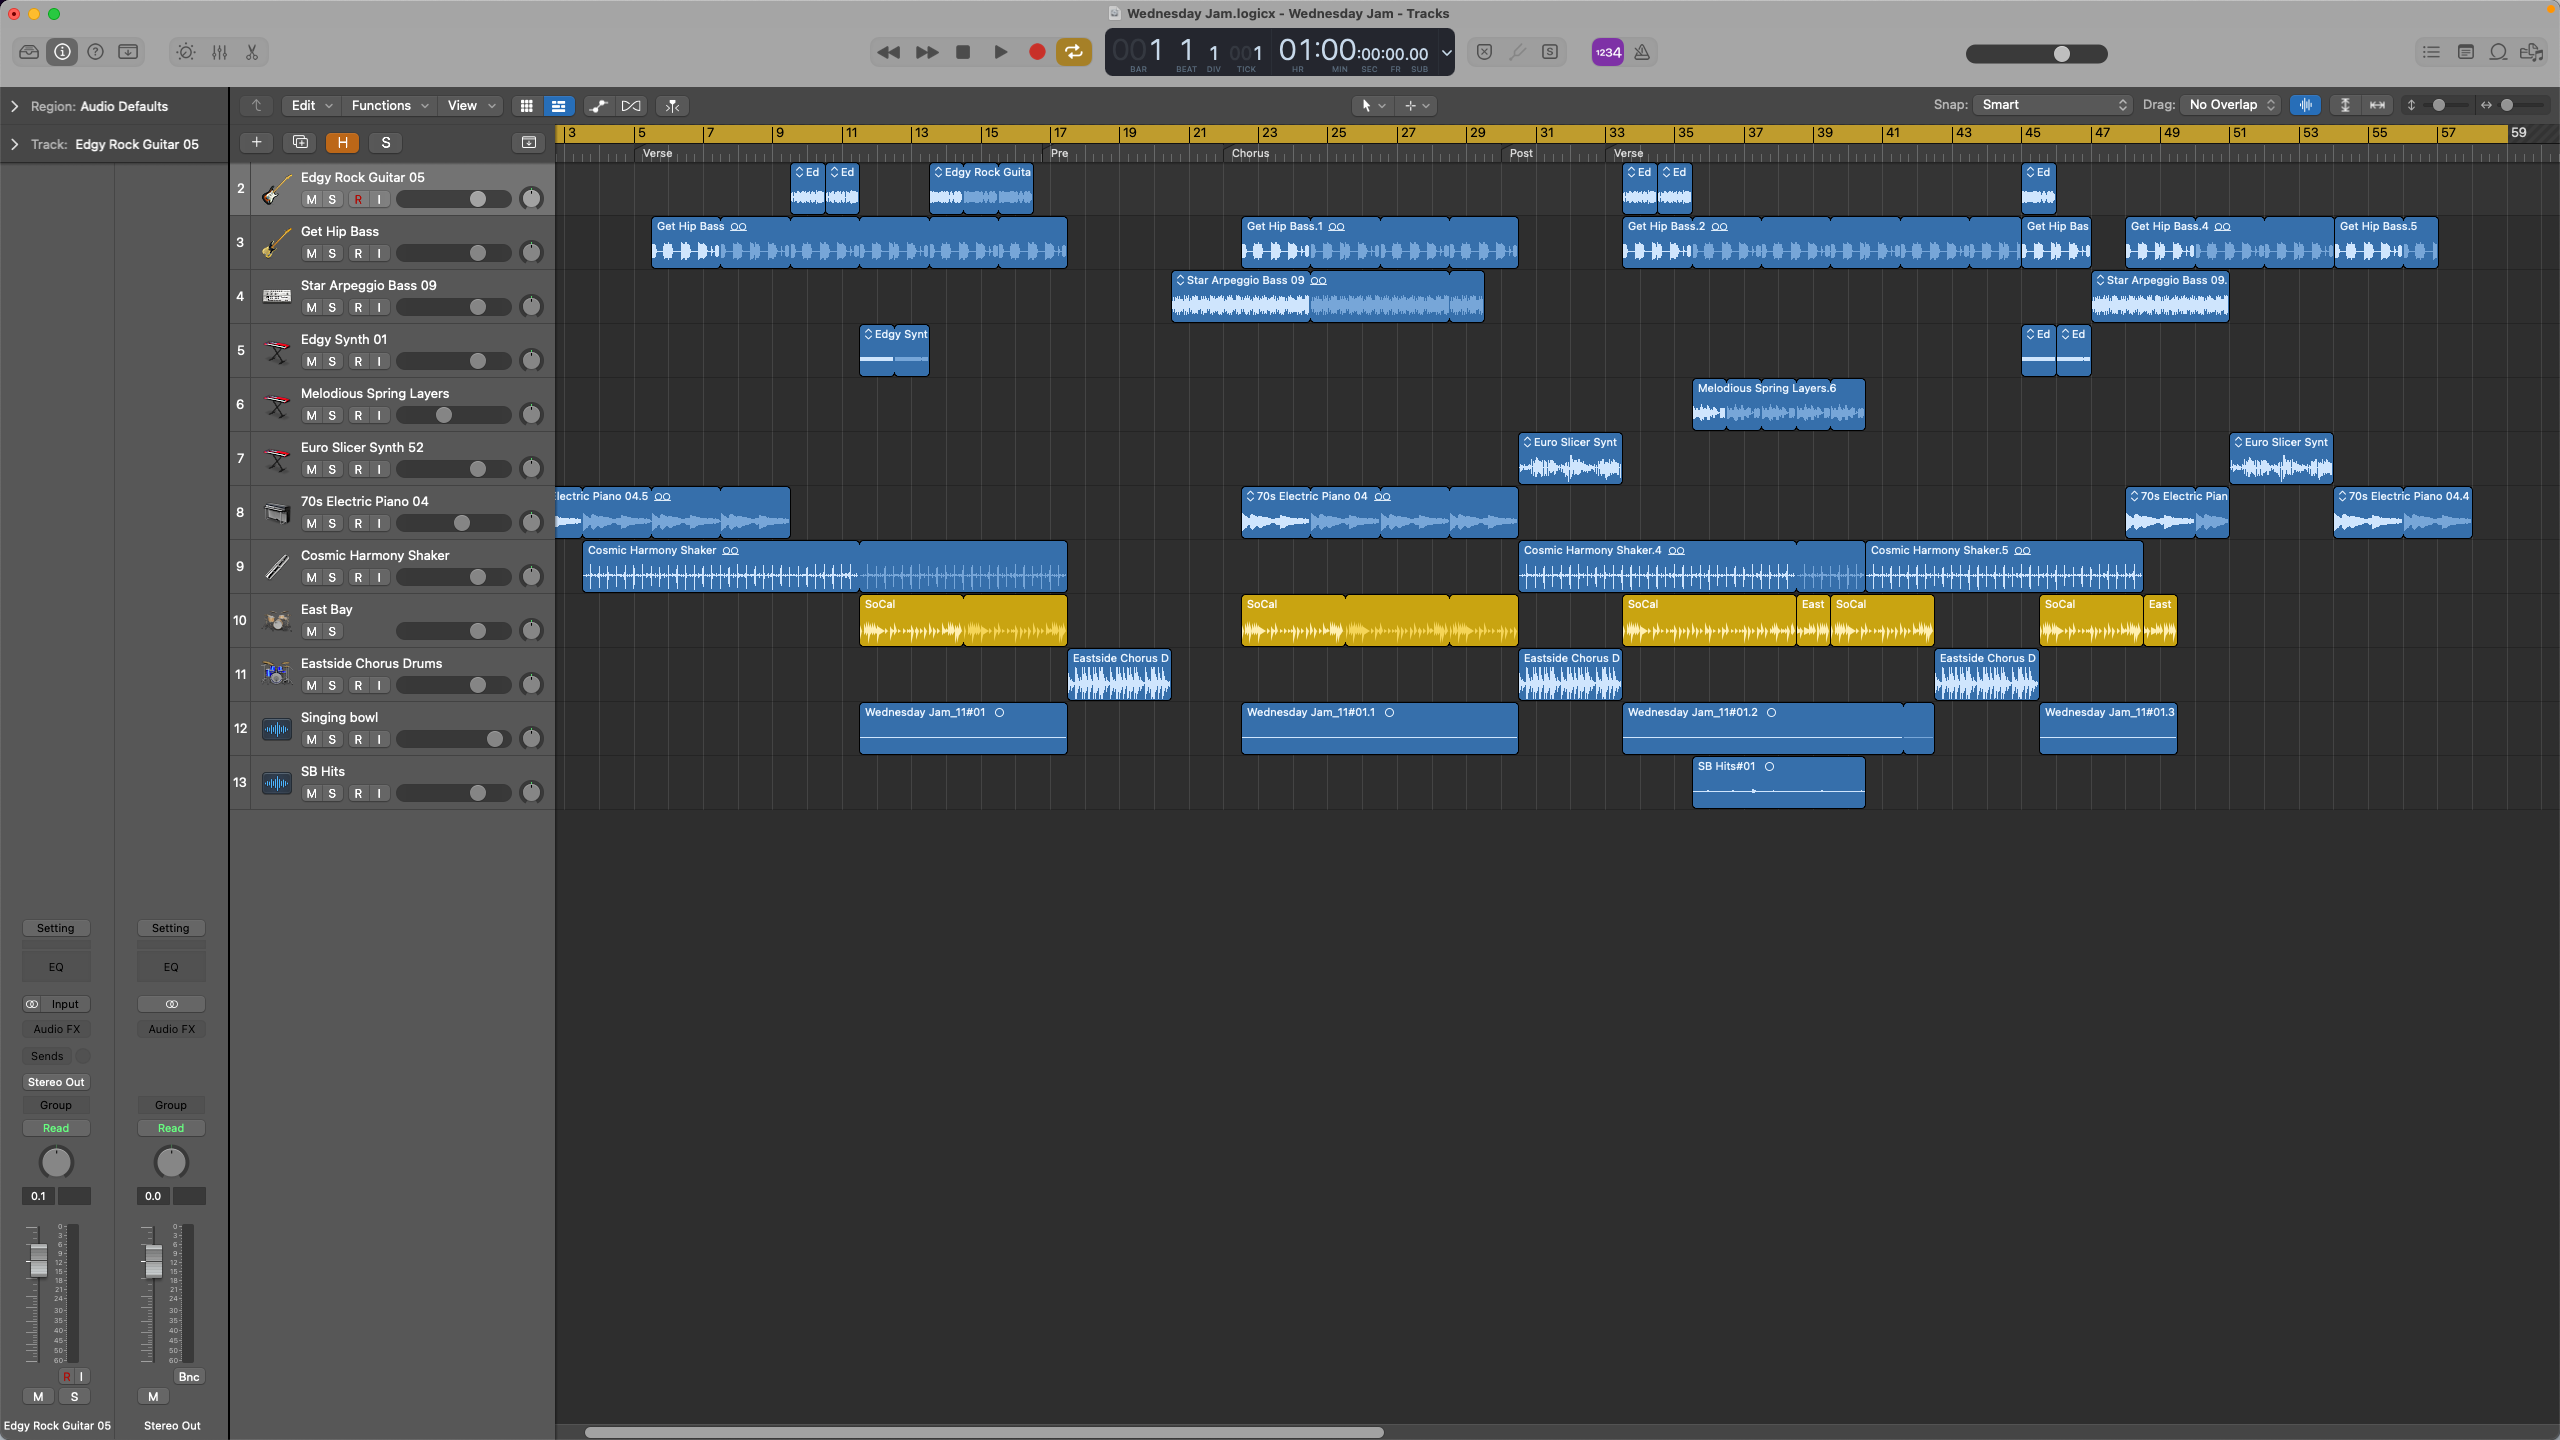Show automation button
The width and height of the screenshot is (2560, 1440).
pyautogui.click(x=598, y=105)
